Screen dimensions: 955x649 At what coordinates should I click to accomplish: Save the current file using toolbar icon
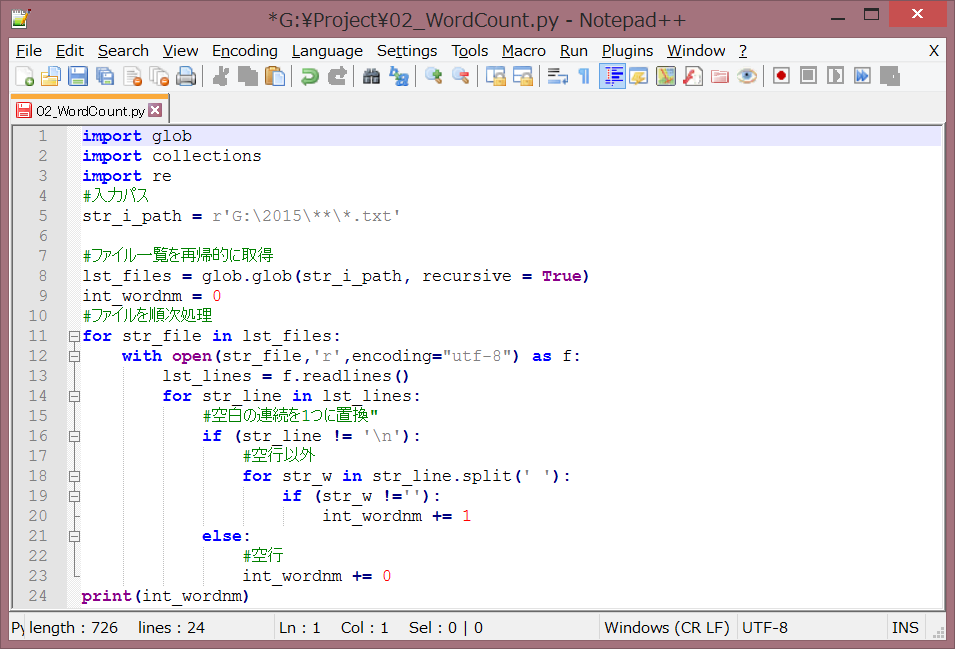(78, 77)
